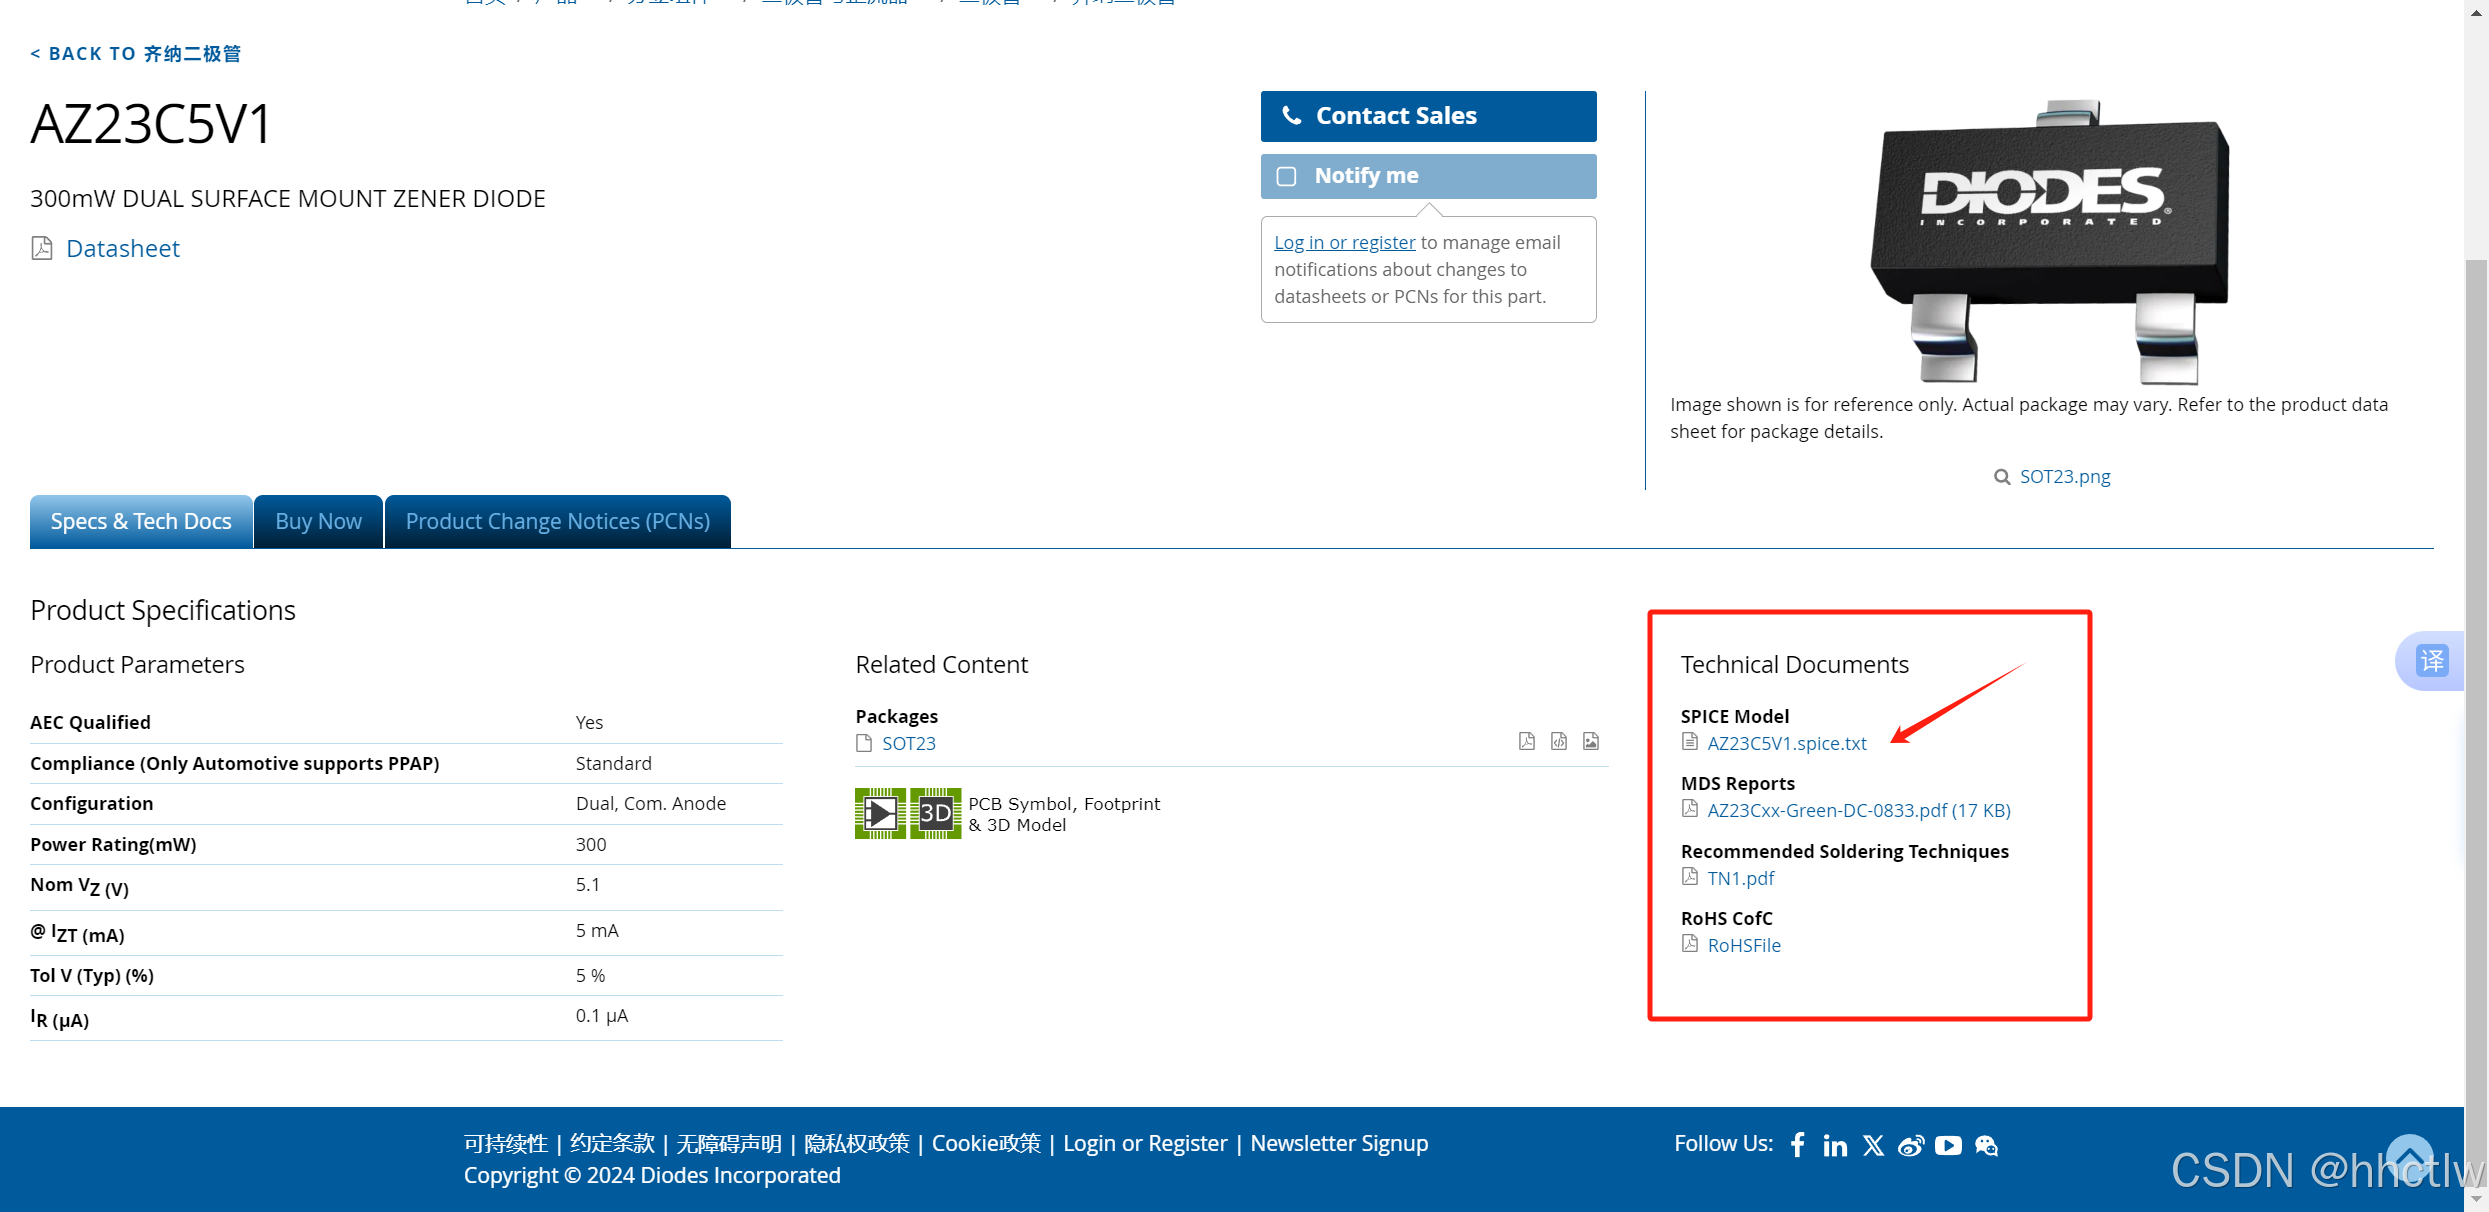Click SOT23 package document icon
The image size is (2489, 1212).
(x=864, y=743)
